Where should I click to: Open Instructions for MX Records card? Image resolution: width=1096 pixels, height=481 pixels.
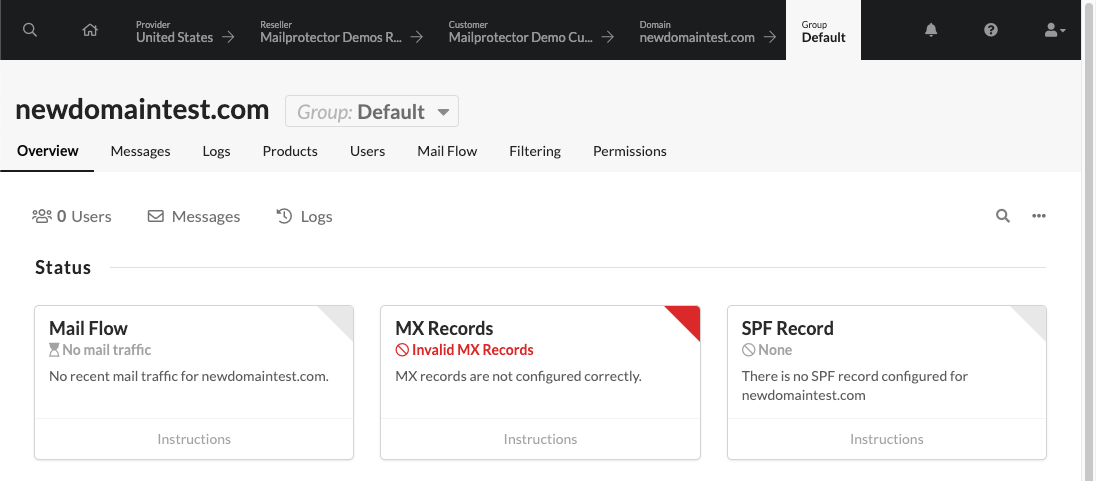(540, 439)
